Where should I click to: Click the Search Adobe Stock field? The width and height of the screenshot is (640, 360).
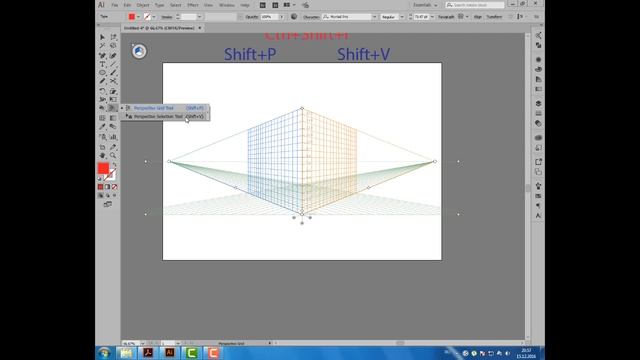point(475,5)
